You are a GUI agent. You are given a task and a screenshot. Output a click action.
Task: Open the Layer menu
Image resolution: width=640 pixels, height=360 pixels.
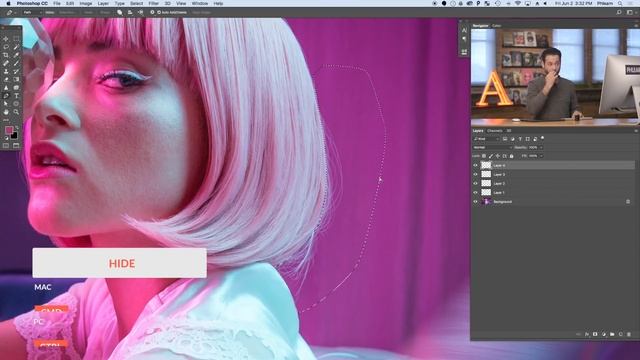103,3
